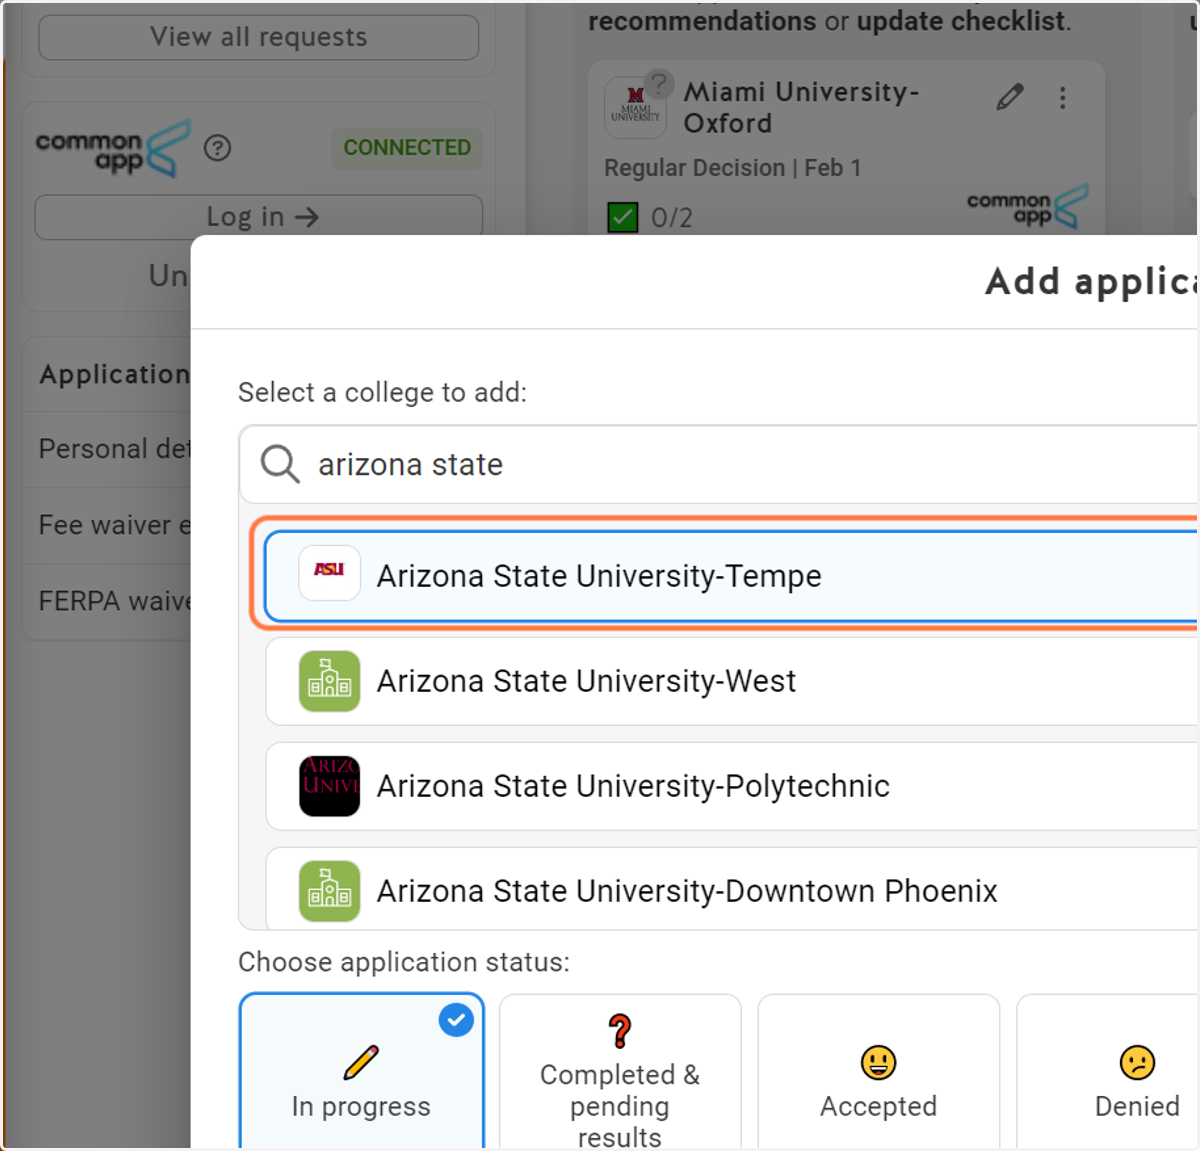1200x1151 pixels.
Task: Choose In progress application status
Action: pos(361,1071)
